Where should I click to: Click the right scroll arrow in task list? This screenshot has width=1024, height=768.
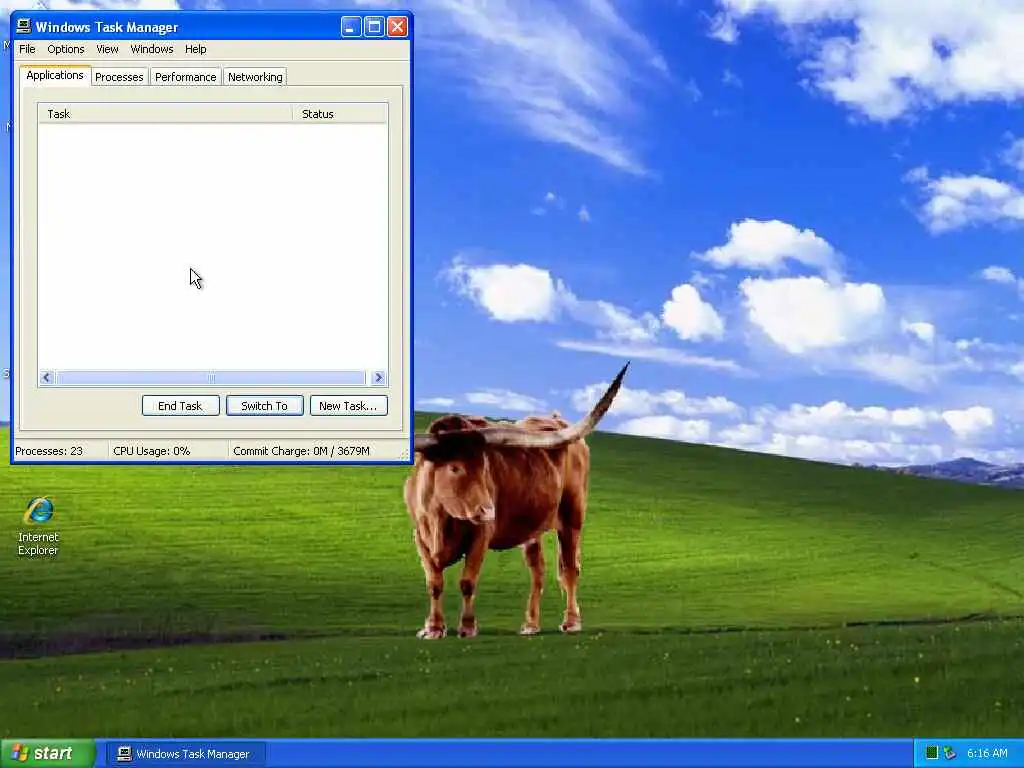[378, 377]
